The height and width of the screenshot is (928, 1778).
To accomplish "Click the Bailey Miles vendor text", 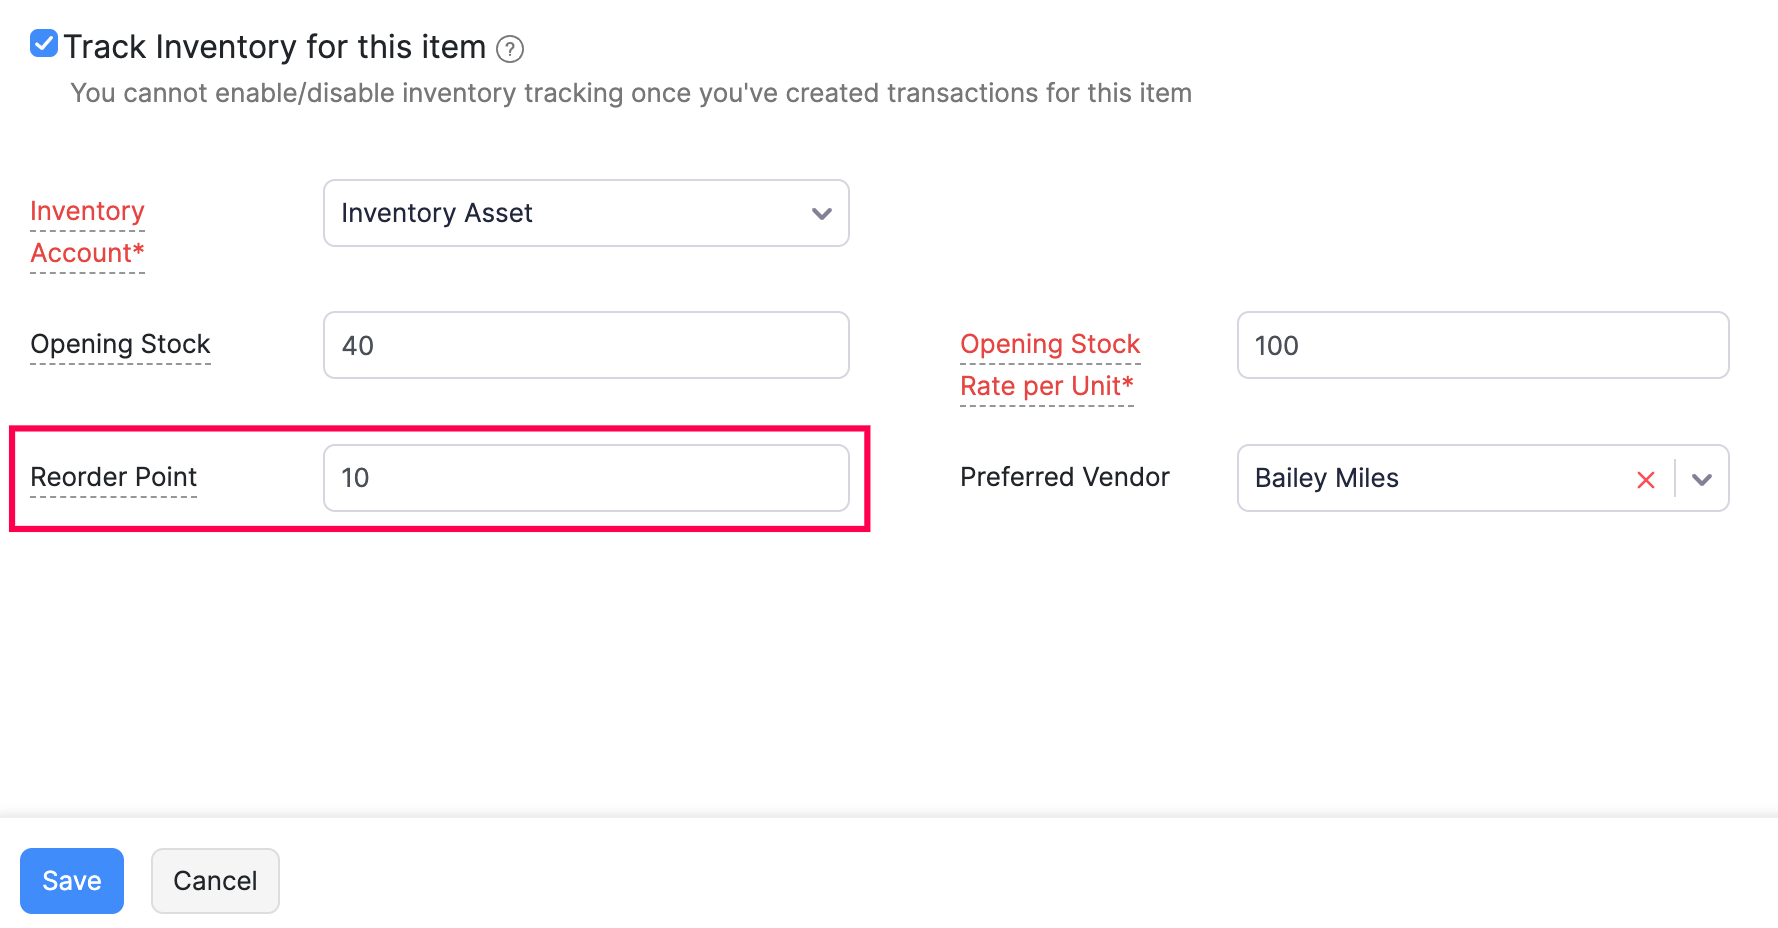I will point(1326,478).
